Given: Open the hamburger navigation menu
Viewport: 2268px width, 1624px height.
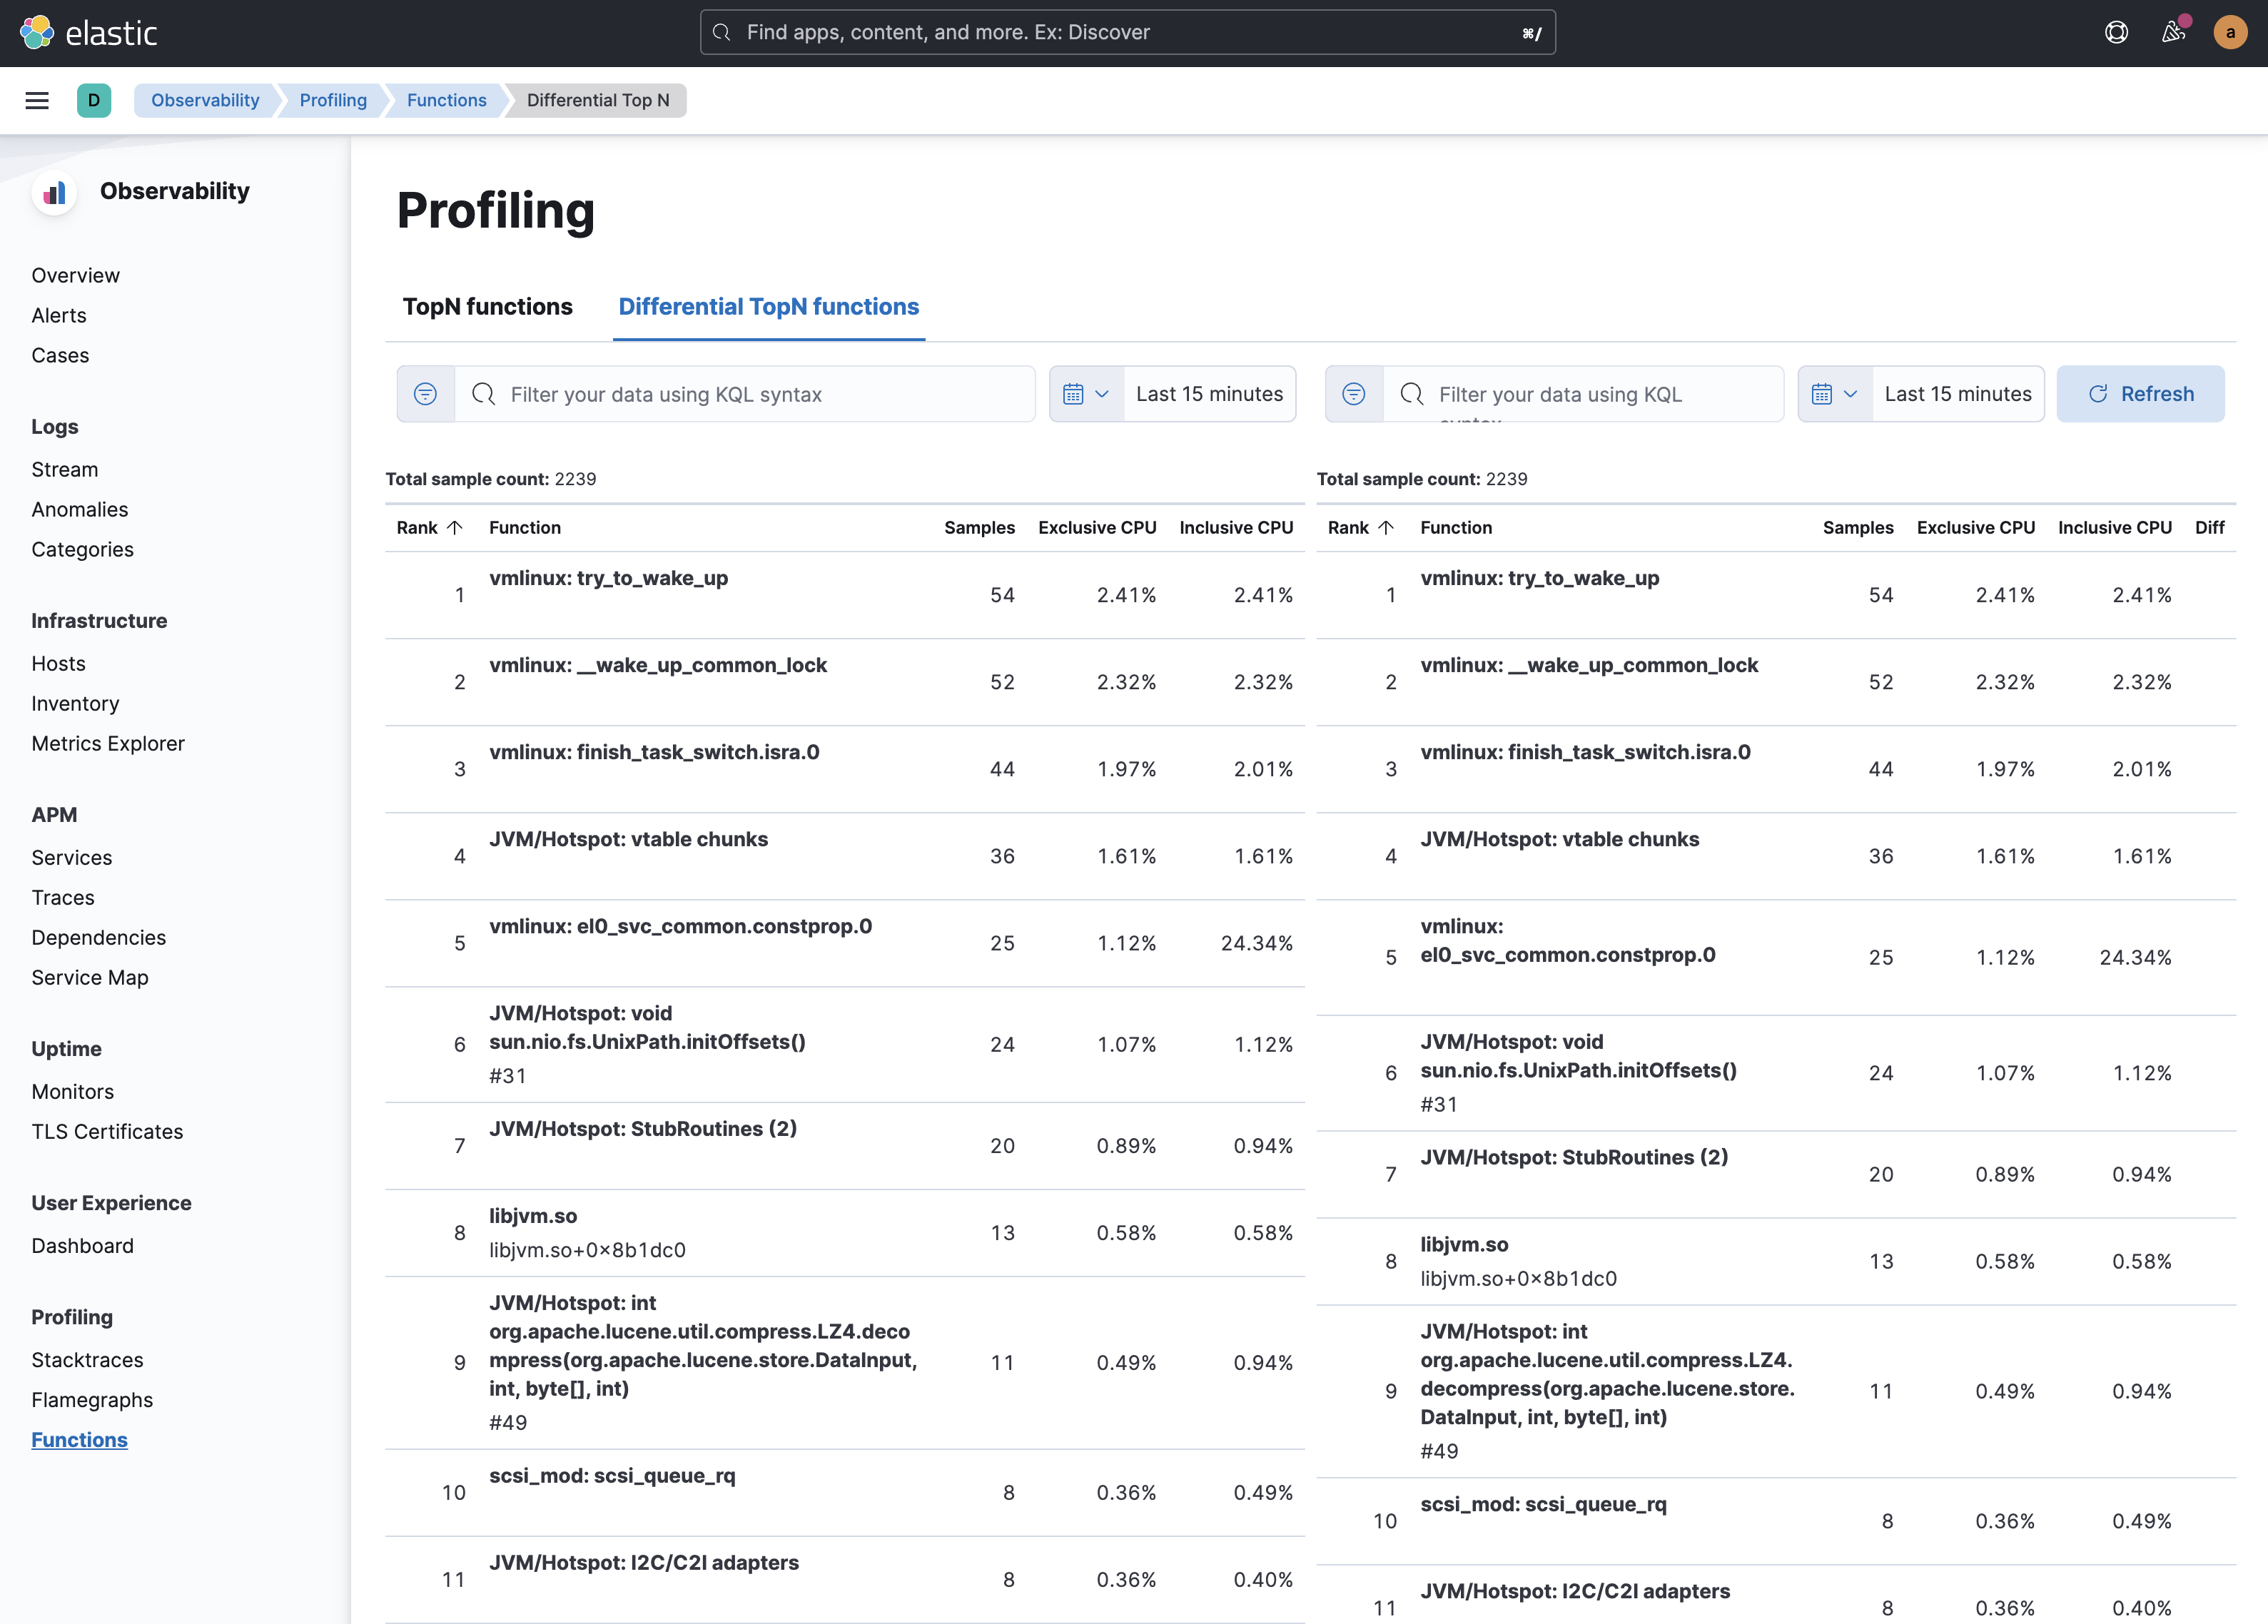Looking at the screenshot, I should point(37,100).
